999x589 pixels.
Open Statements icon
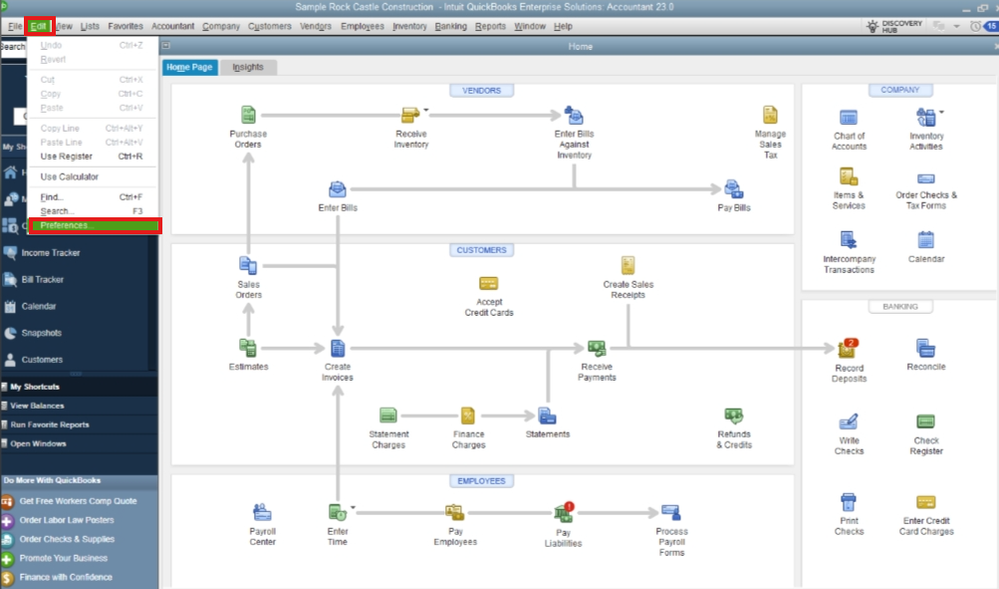coord(547,416)
